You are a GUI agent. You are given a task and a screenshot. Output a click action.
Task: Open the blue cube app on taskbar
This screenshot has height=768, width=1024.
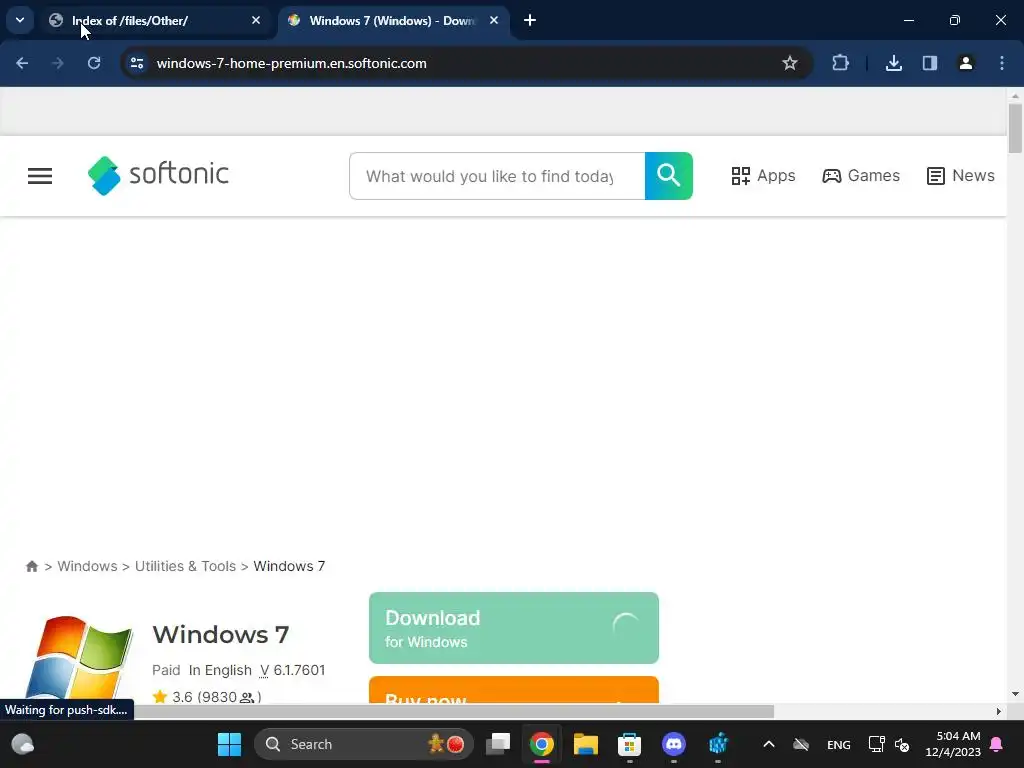click(x=718, y=744)
